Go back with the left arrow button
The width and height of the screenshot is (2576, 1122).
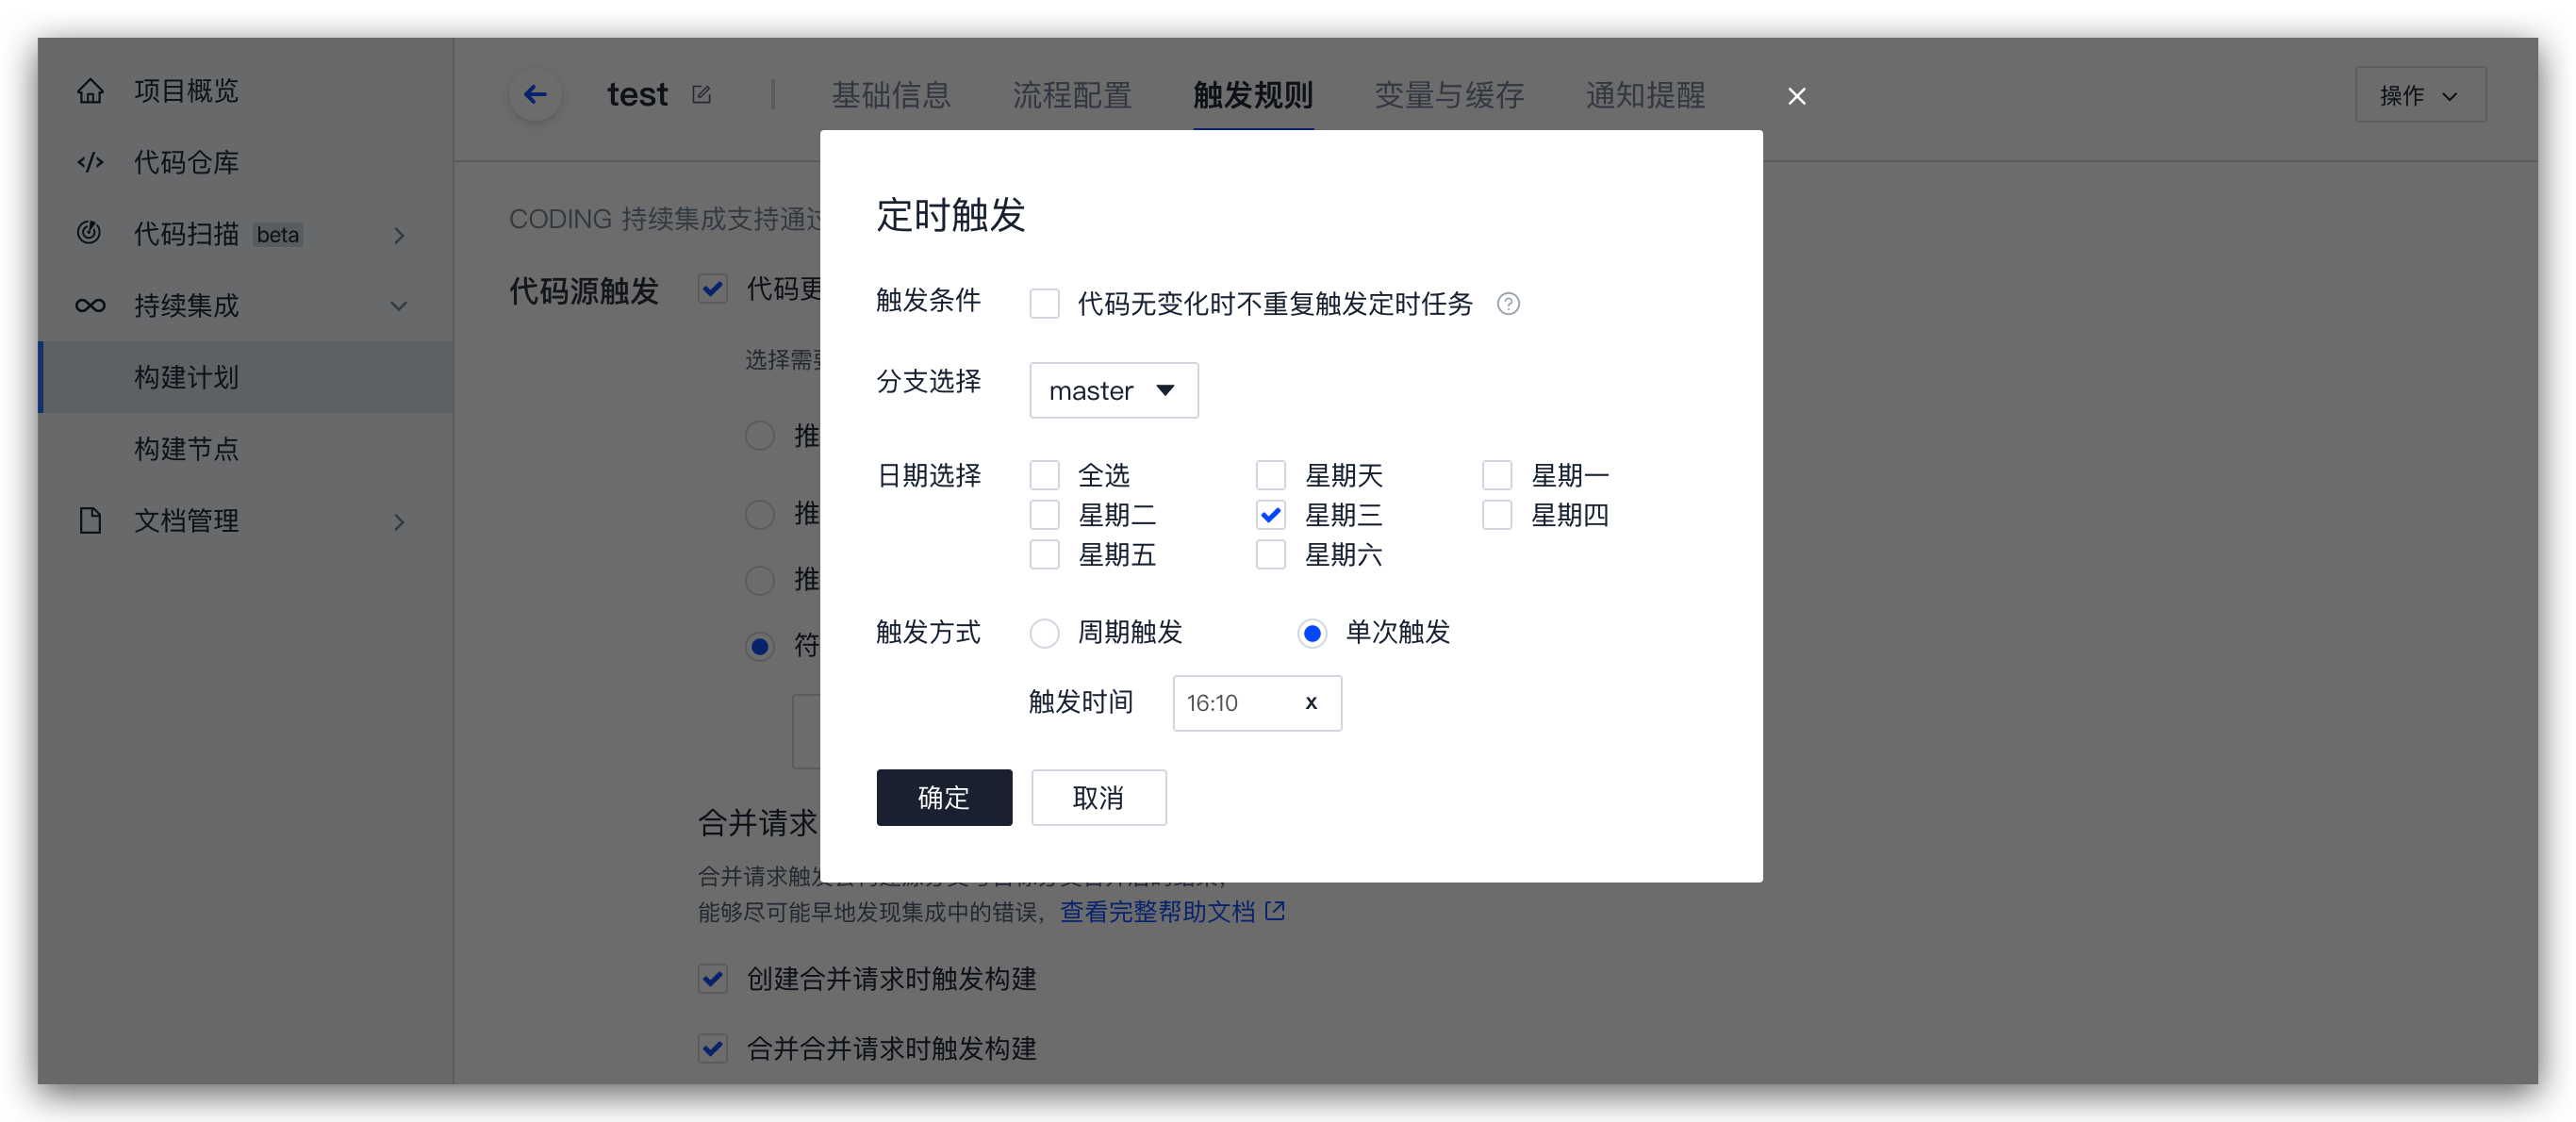click(536, 95)
